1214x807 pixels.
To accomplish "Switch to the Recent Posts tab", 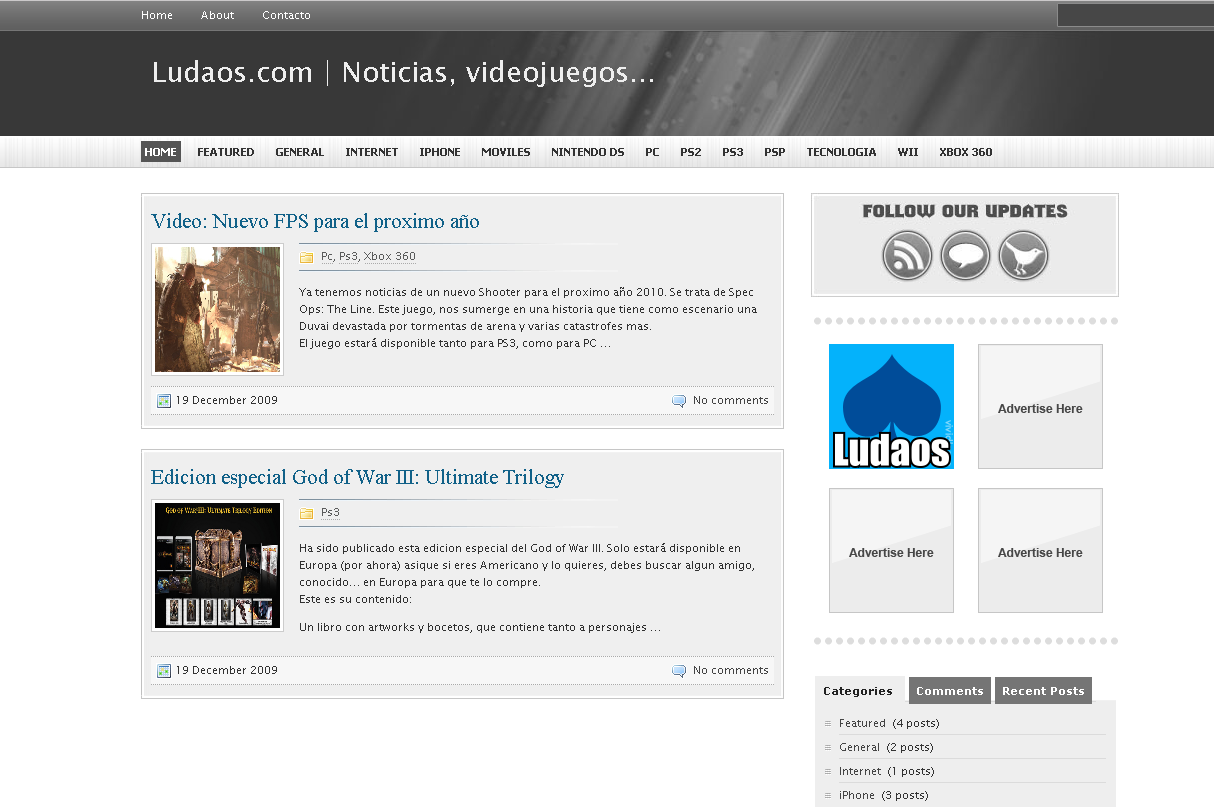I will pyautogui.click(x=1043, y=691).
